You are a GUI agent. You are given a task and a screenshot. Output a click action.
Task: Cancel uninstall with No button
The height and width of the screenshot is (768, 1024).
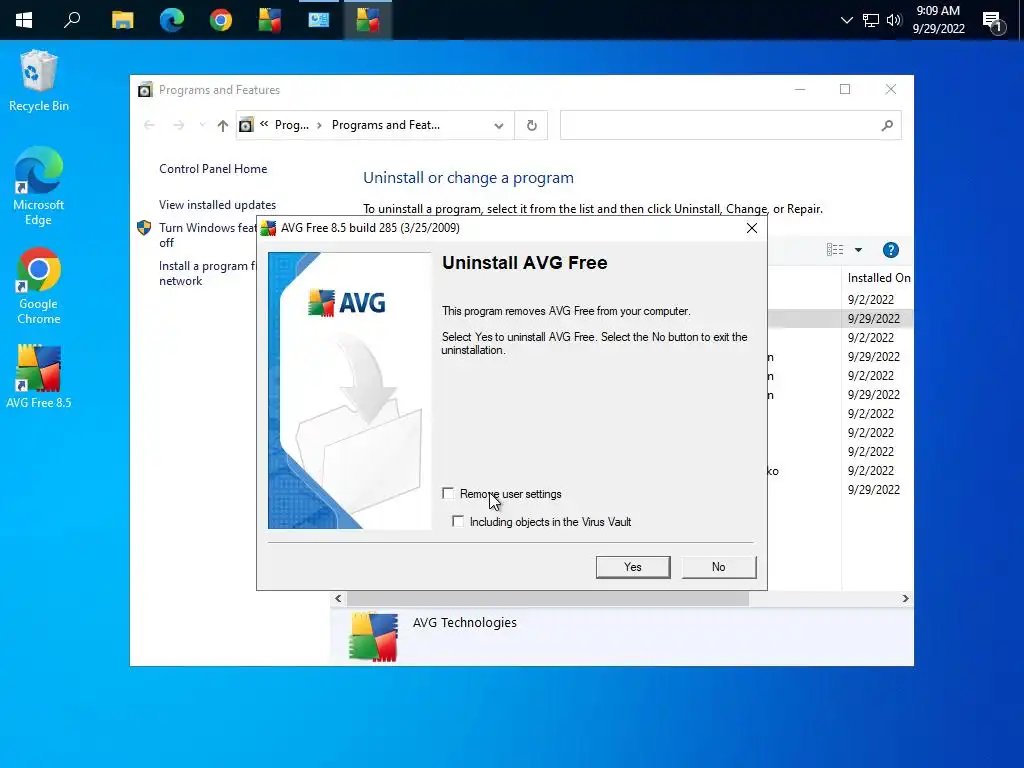pos(718,567)
